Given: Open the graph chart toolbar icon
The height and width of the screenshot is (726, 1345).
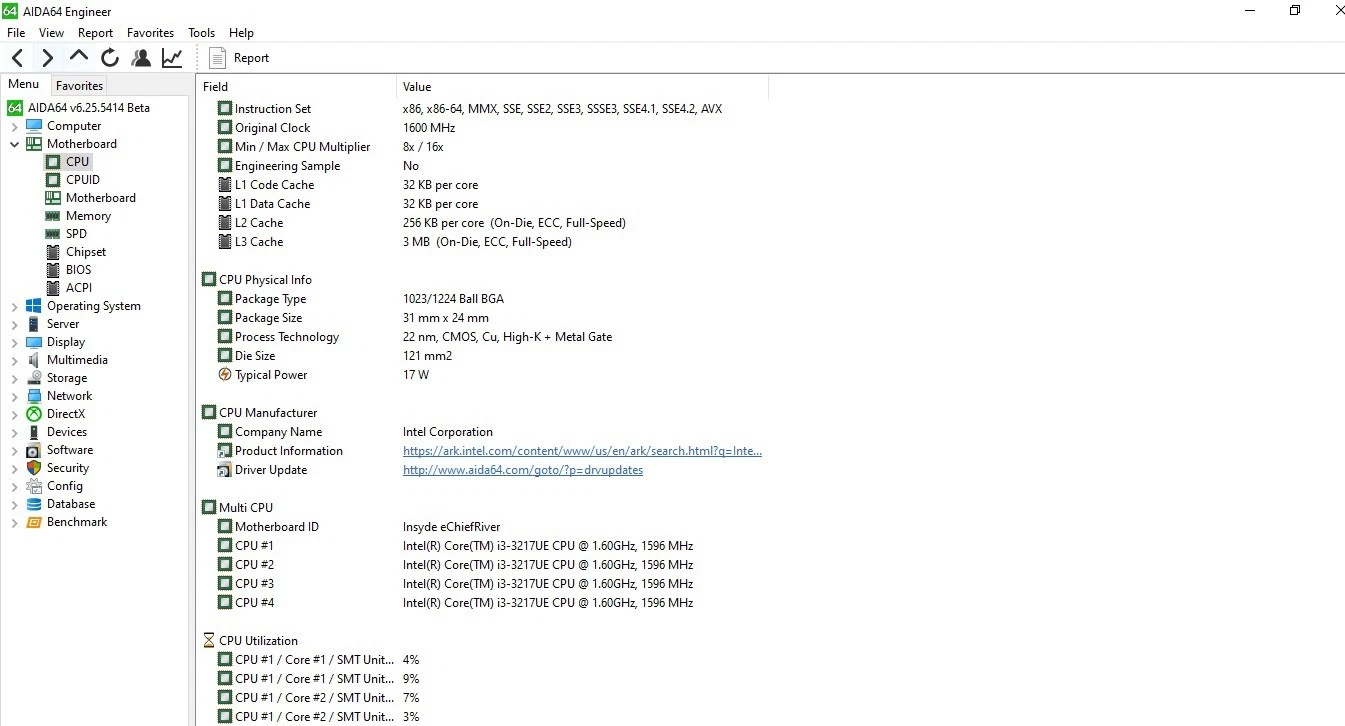Looking at the screenshot, I should [172, 58].
